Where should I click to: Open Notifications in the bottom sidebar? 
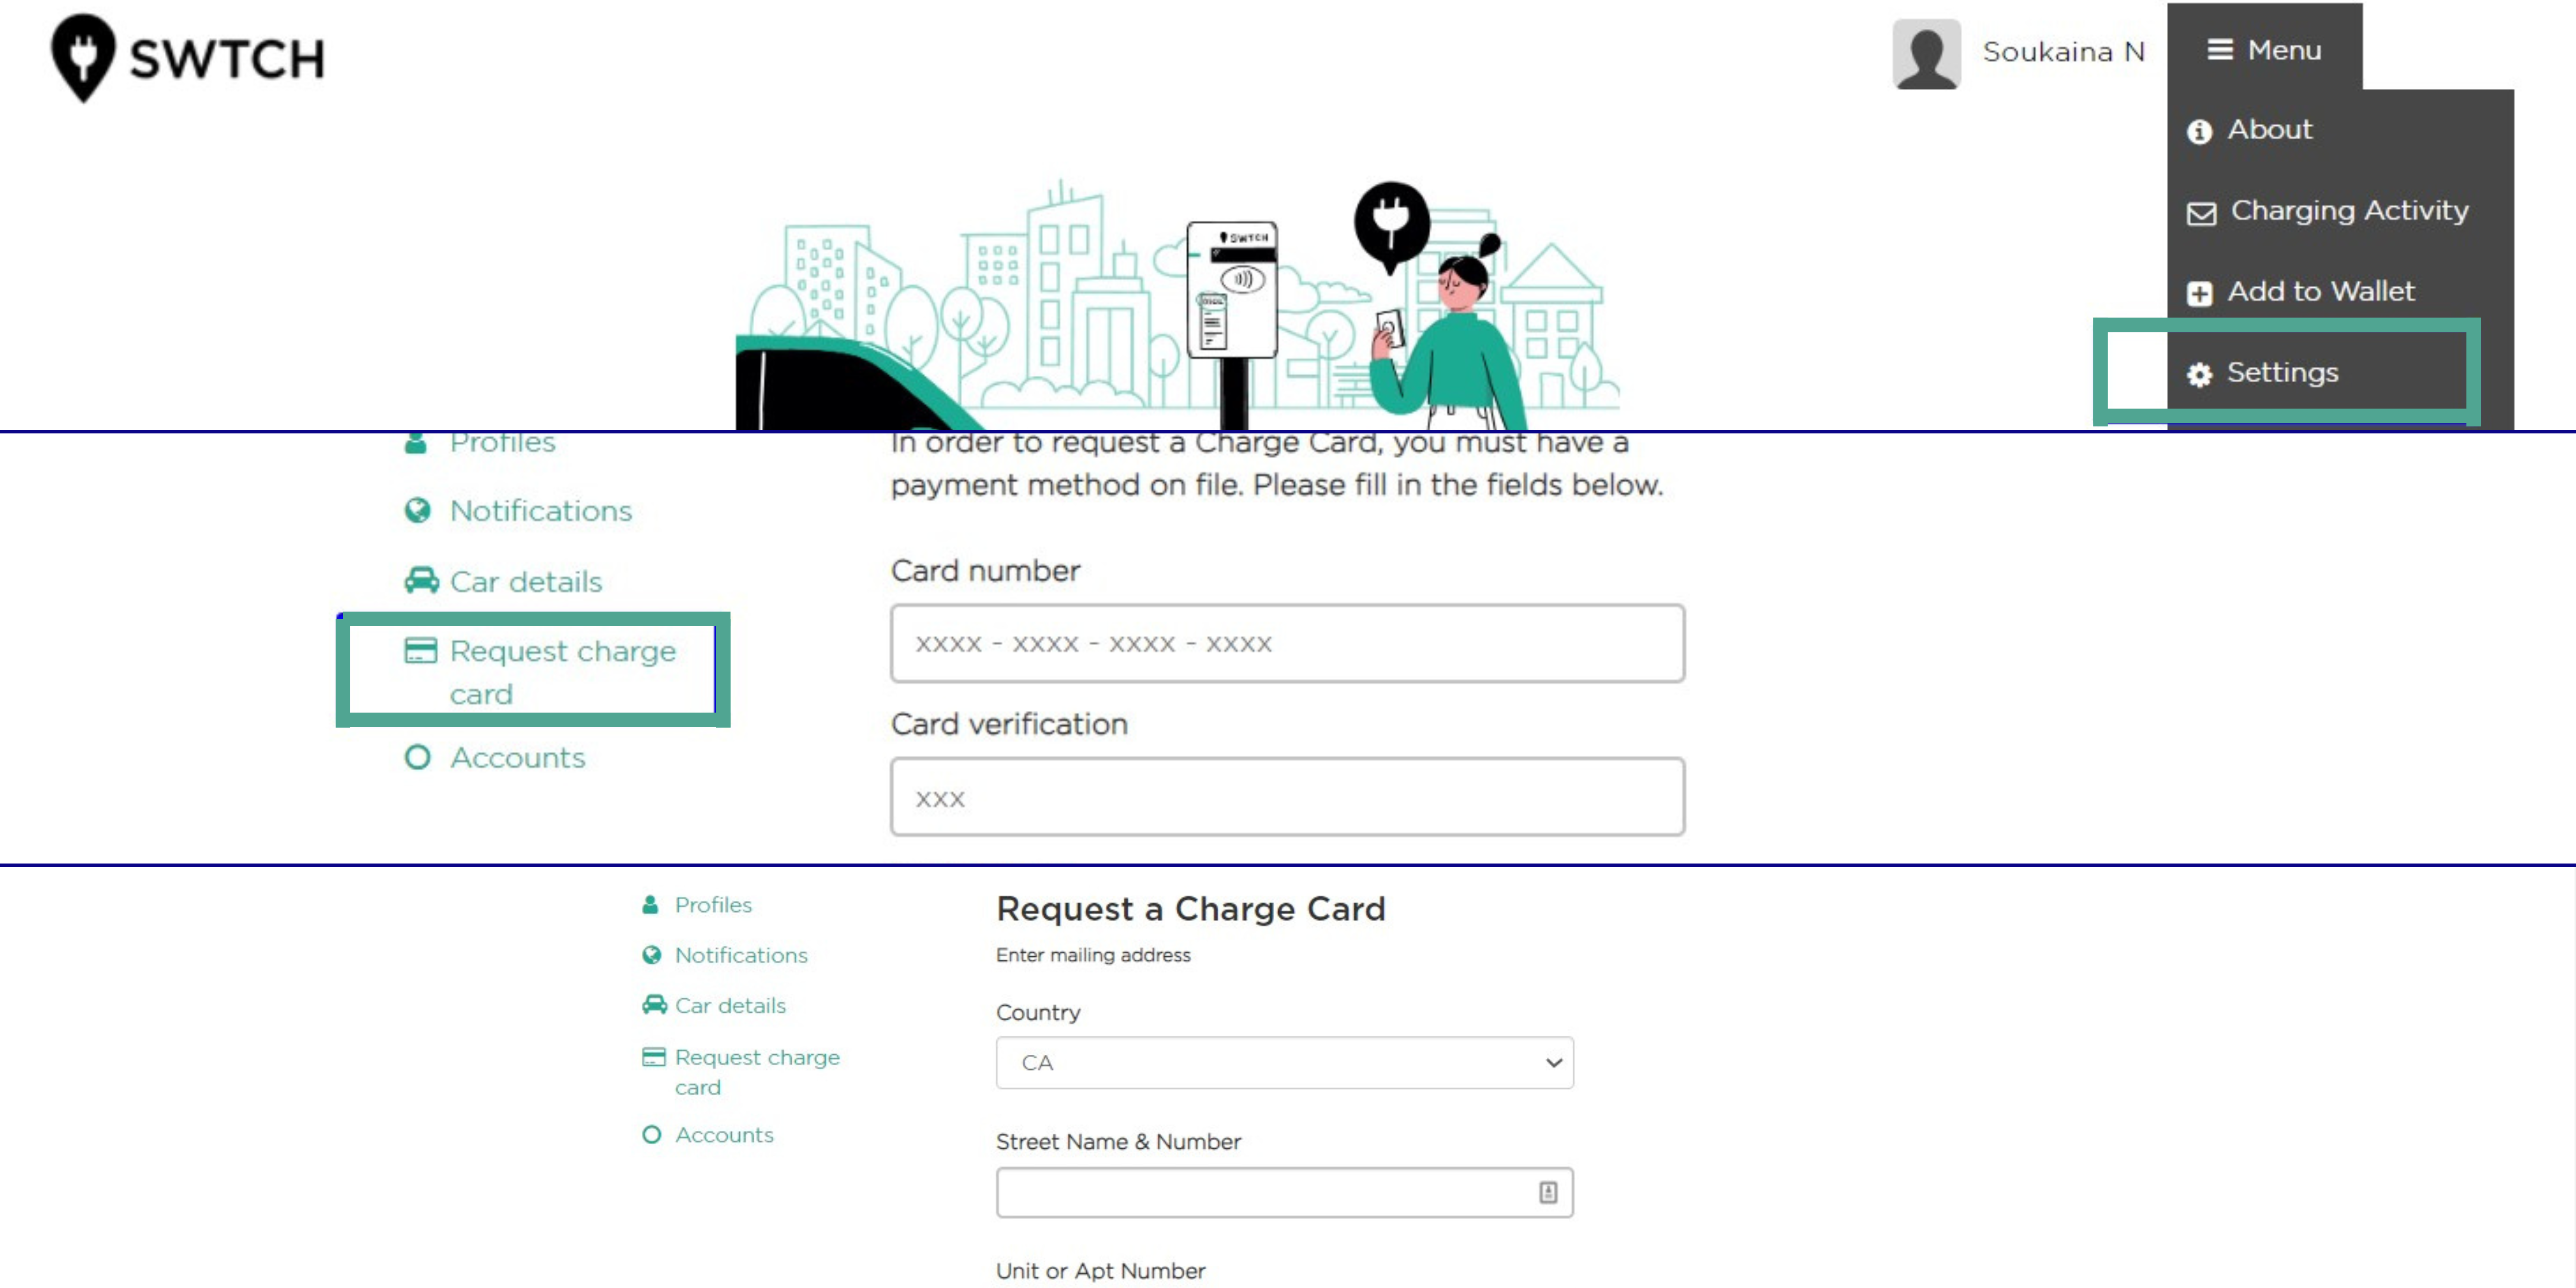[741, 955]
